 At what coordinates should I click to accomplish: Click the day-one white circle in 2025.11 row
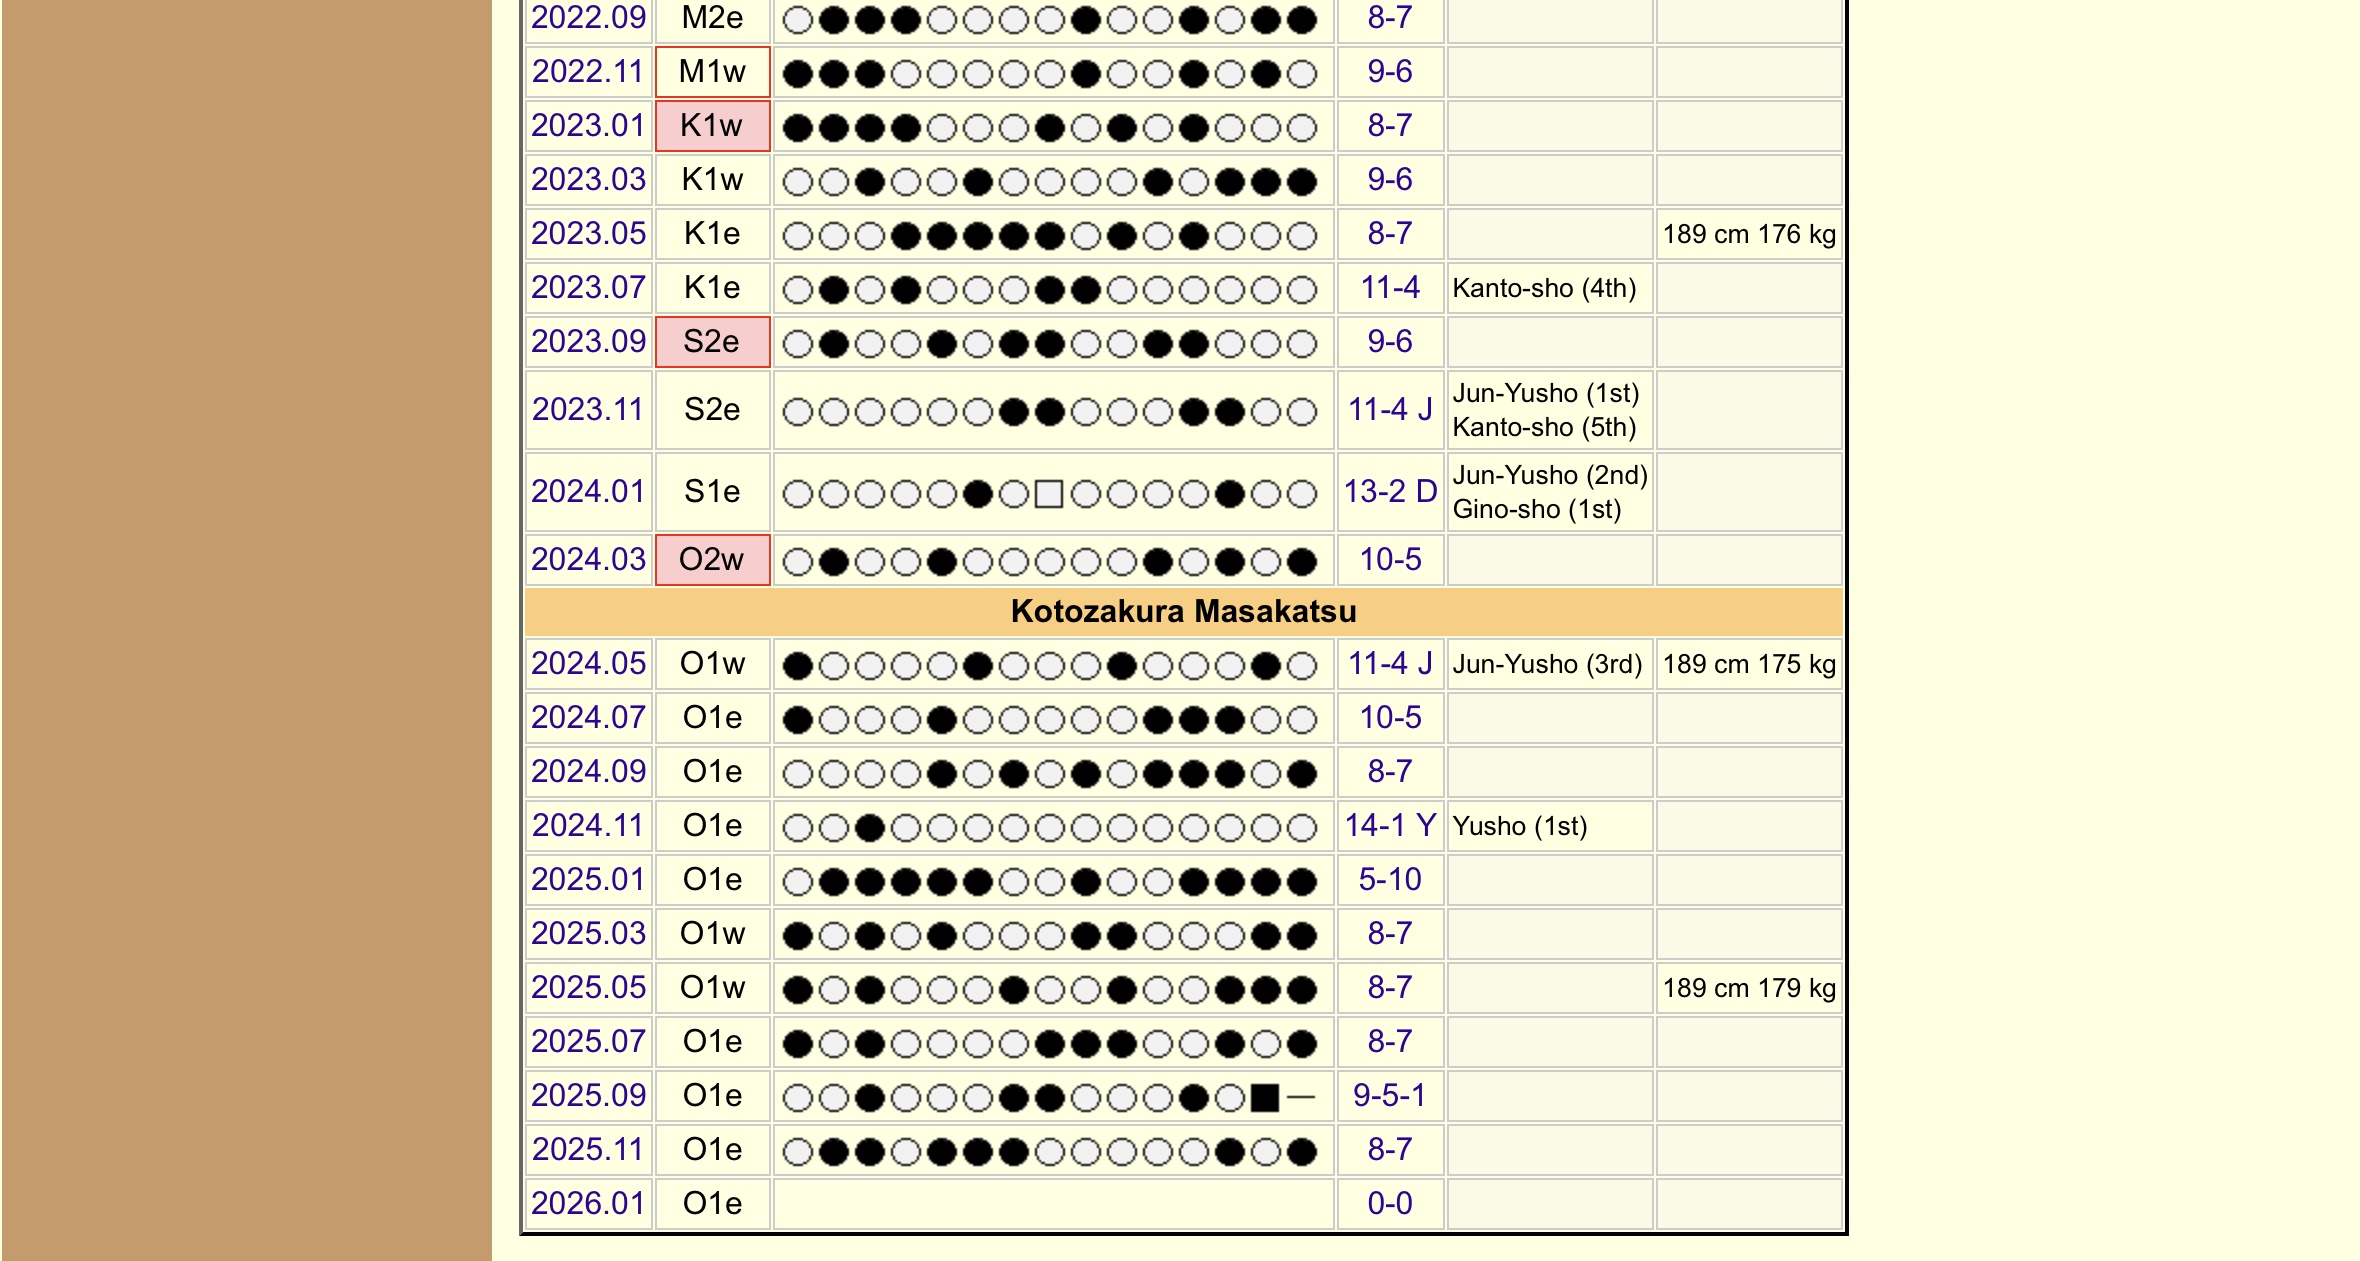(x=797, y=1152)
